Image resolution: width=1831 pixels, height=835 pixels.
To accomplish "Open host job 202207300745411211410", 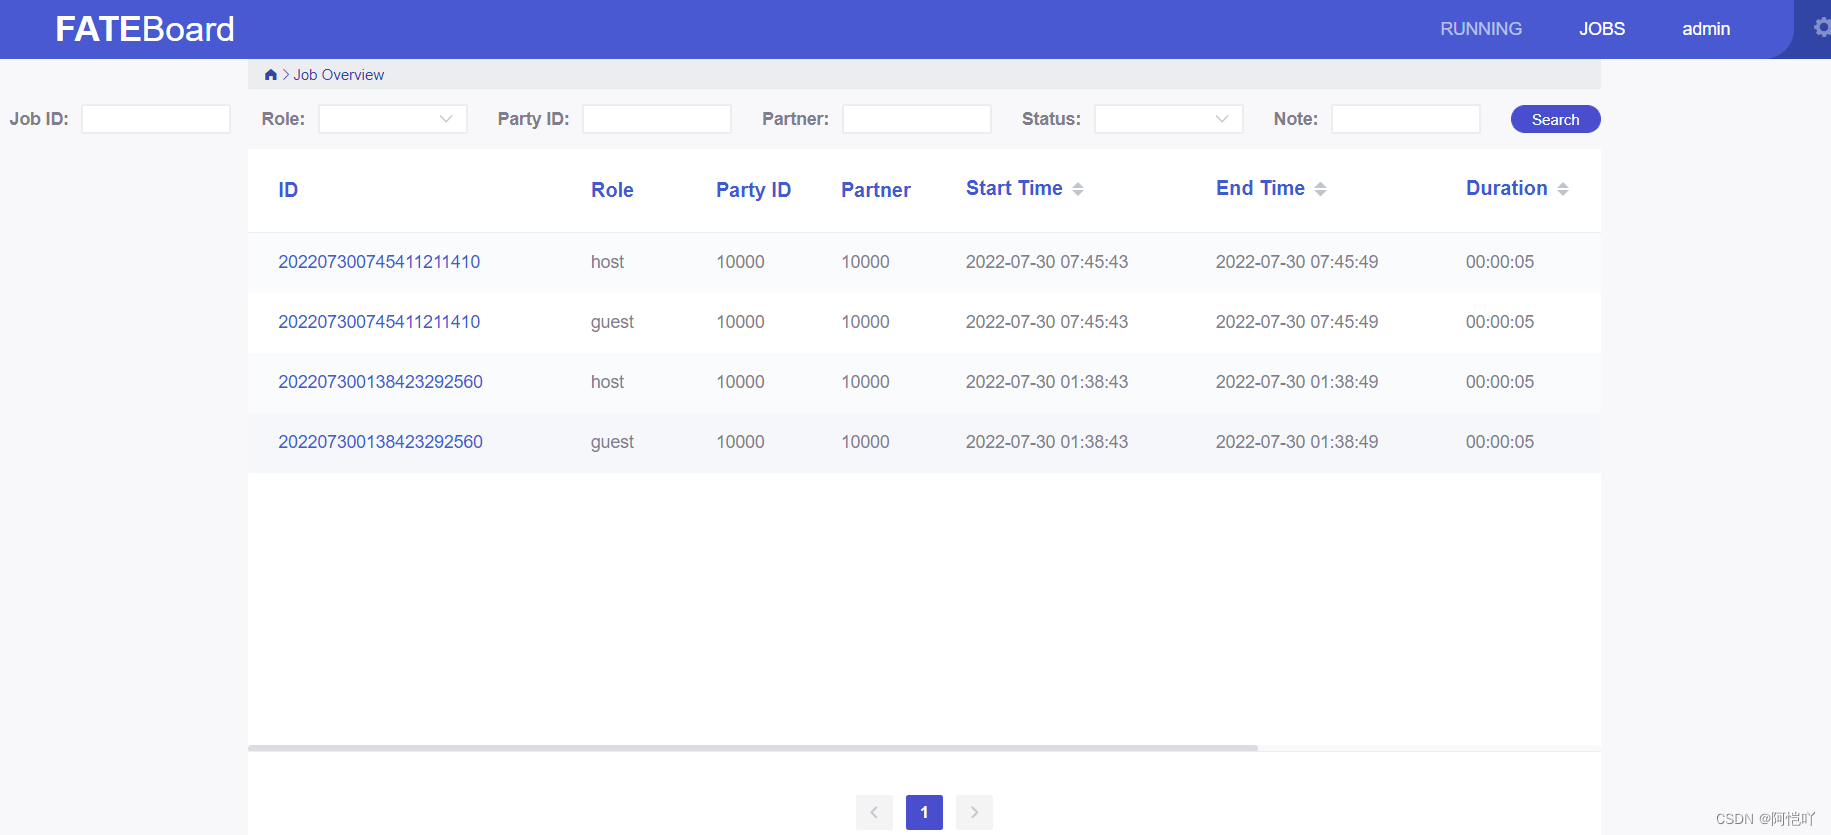I will tap(379, 262).
